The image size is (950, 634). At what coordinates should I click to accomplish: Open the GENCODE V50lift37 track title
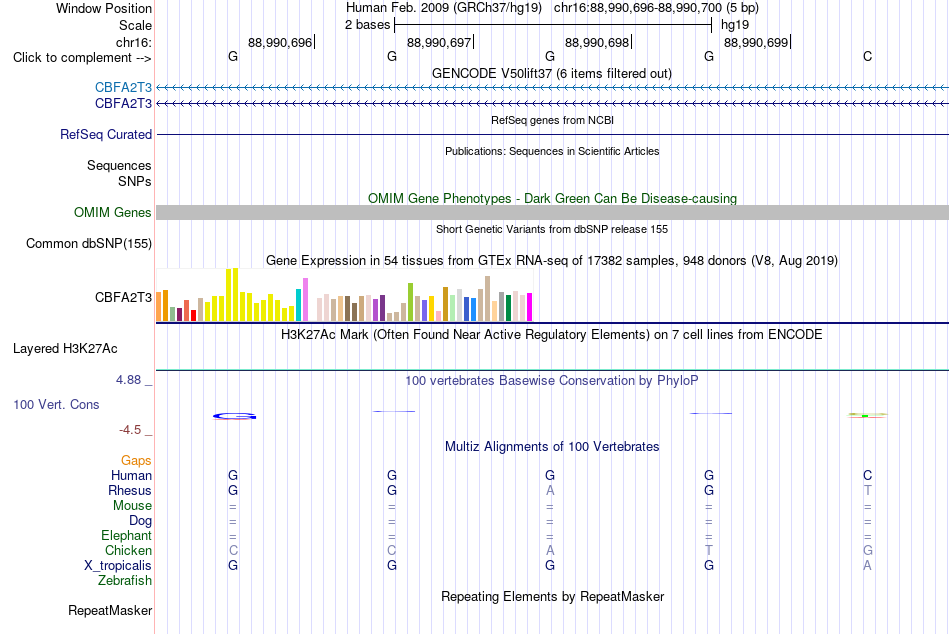pyautogui.click(x=552, y=73)
